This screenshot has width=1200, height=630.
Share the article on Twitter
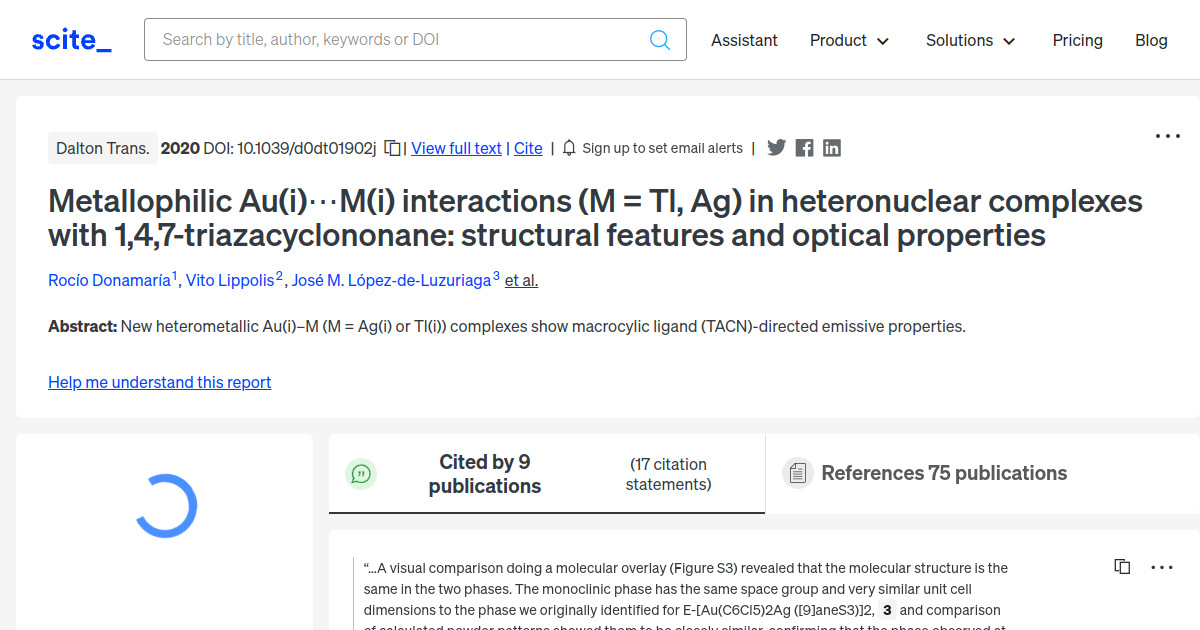click(x=776, y=147)
